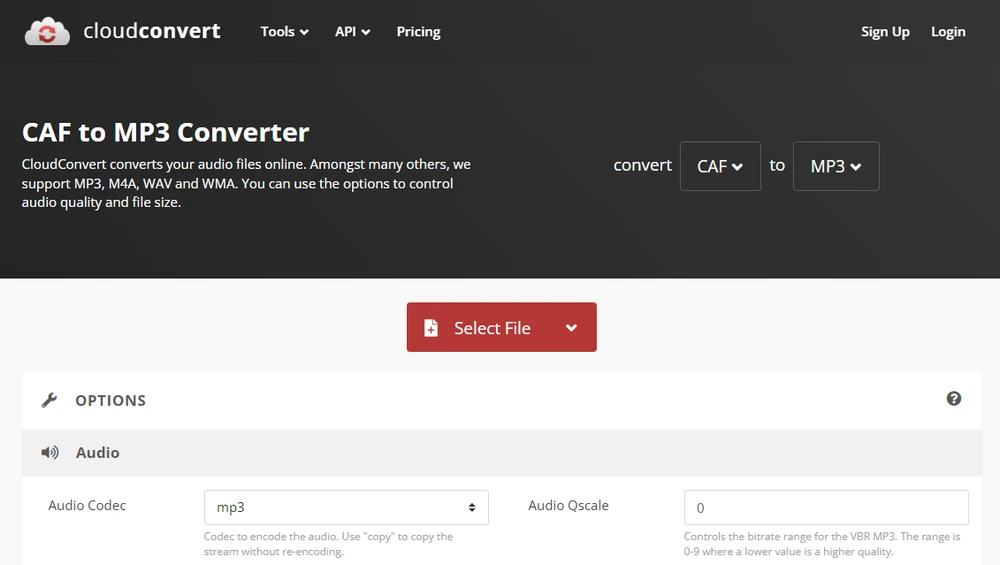Click the CAF to MP3 Converter heading
The width and height of the screenshot is (1000, 565).
[166, 132]
